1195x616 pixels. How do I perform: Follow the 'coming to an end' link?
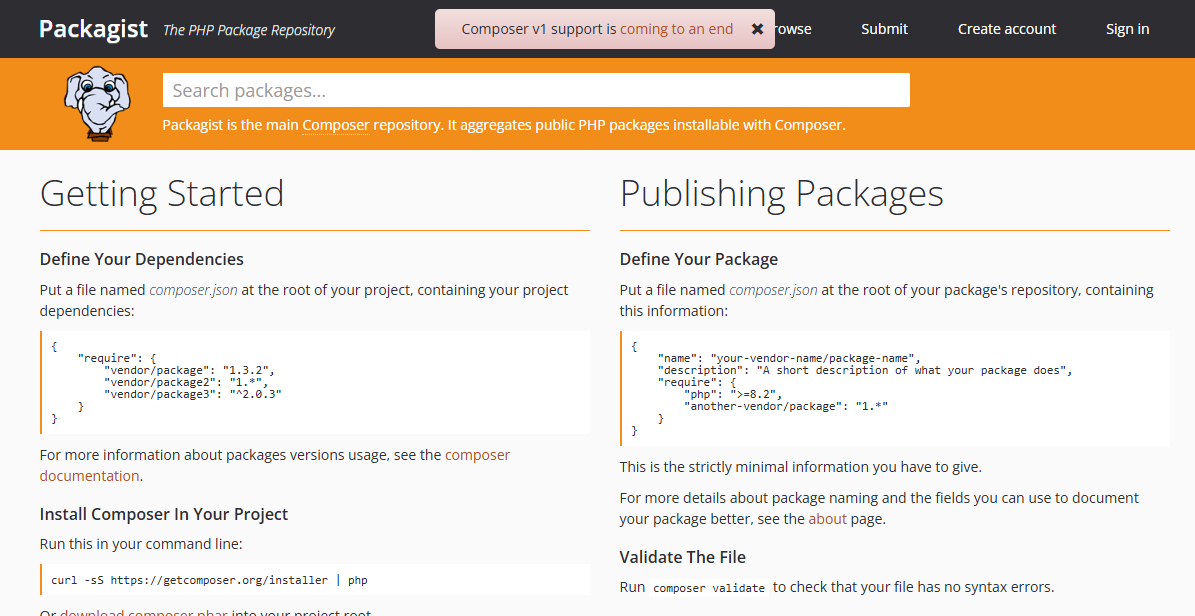(x=677, y=29)
